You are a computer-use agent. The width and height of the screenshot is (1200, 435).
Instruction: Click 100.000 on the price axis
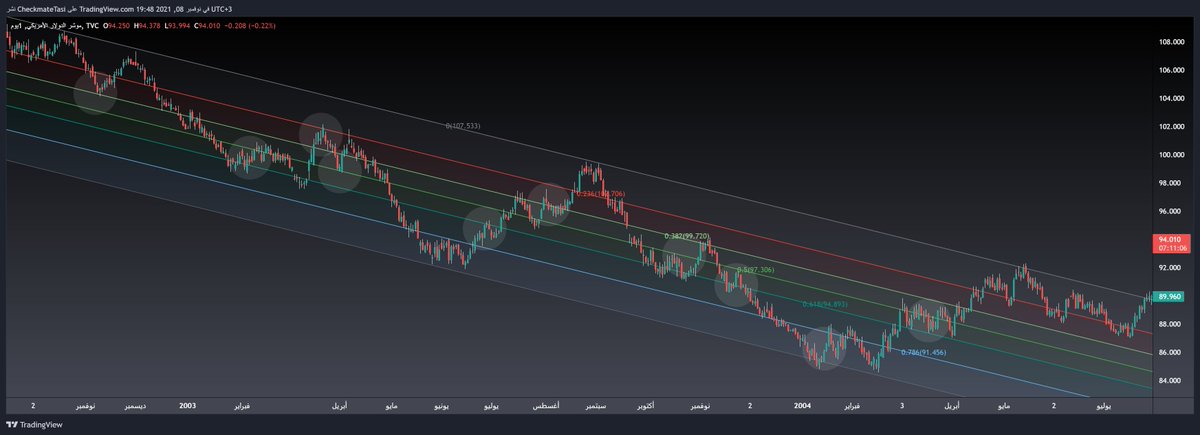click(x=1172, y=155)
